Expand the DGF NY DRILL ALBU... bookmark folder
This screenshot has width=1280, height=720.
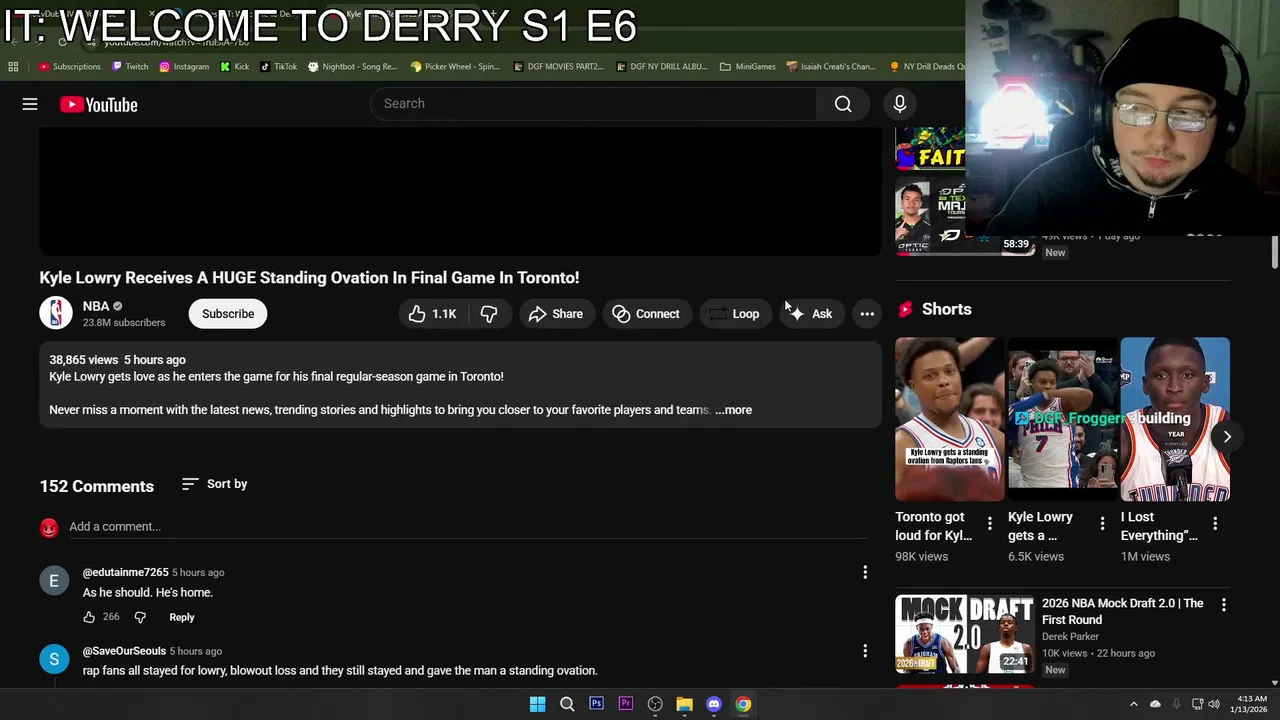[x=662, y=67]
